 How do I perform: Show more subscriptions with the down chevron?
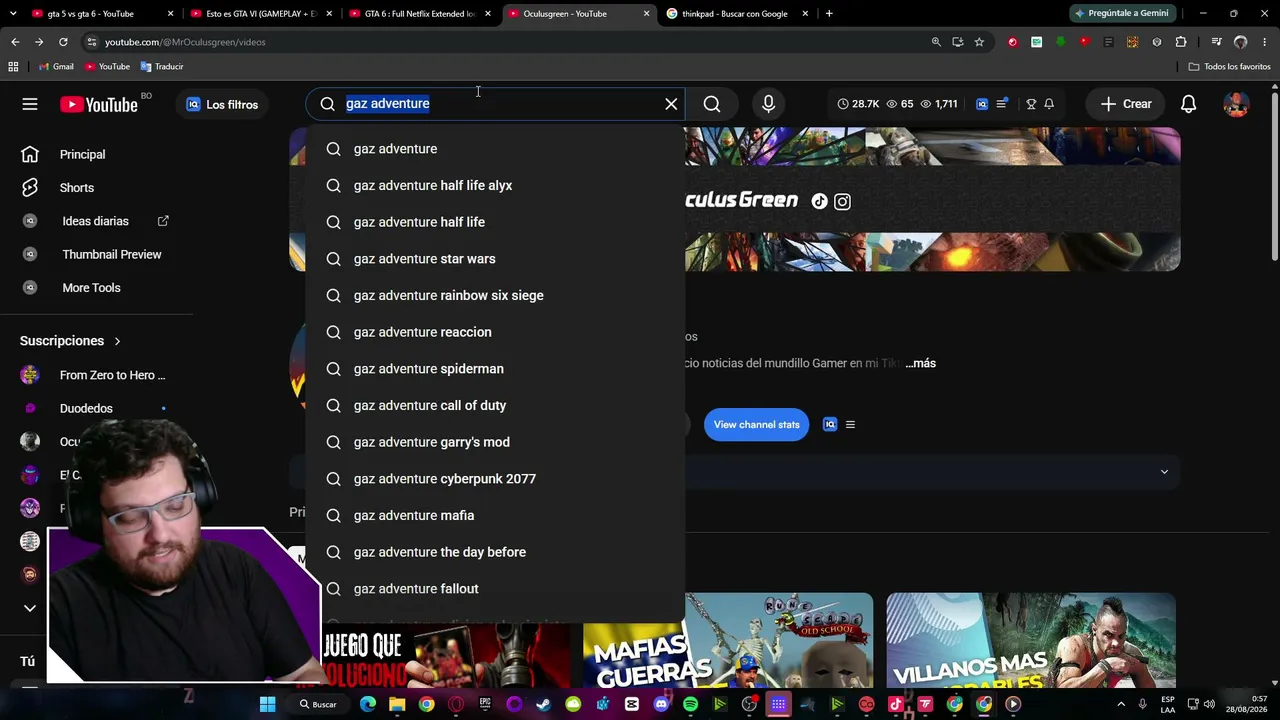pyautogui.click(x=30, y=608)
